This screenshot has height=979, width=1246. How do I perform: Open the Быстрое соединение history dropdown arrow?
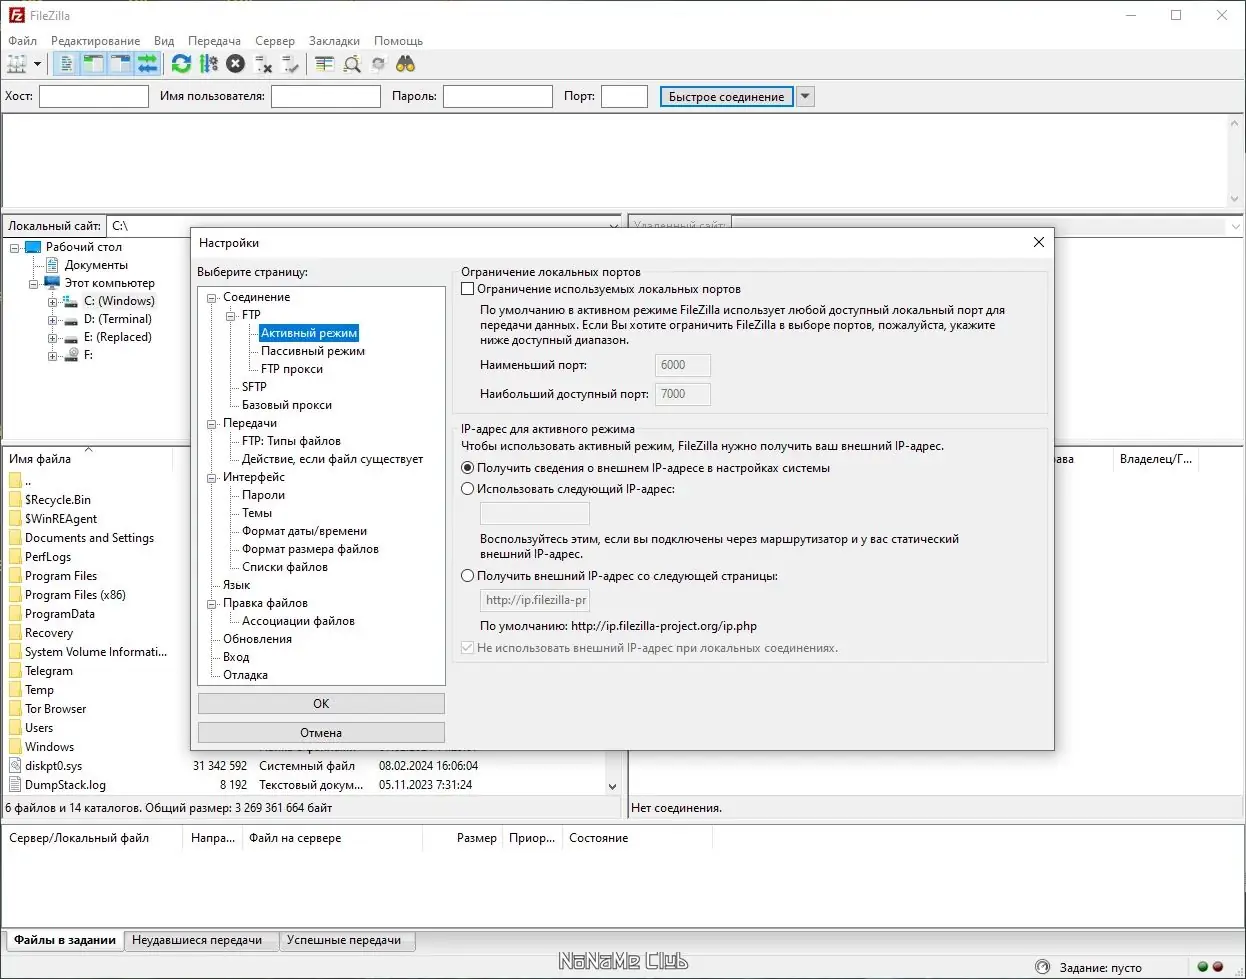pyautogui.click(x=806, y=97)
